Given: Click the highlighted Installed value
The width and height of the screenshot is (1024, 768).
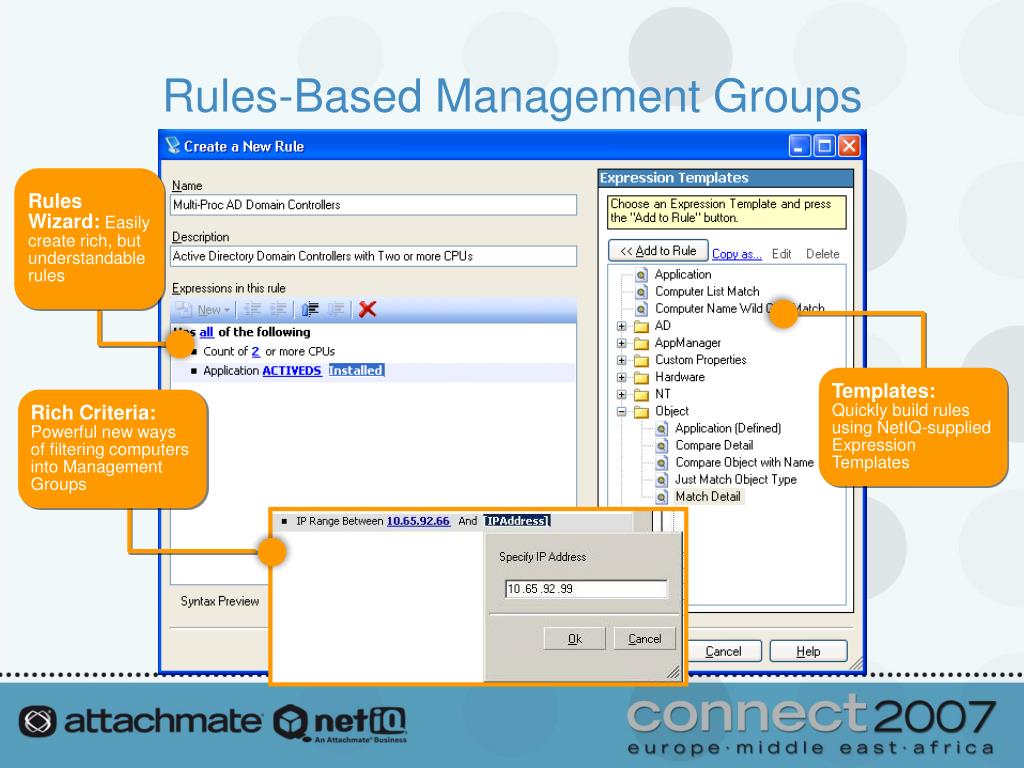Looking at the screenshot, I should [x=356, y=370].
